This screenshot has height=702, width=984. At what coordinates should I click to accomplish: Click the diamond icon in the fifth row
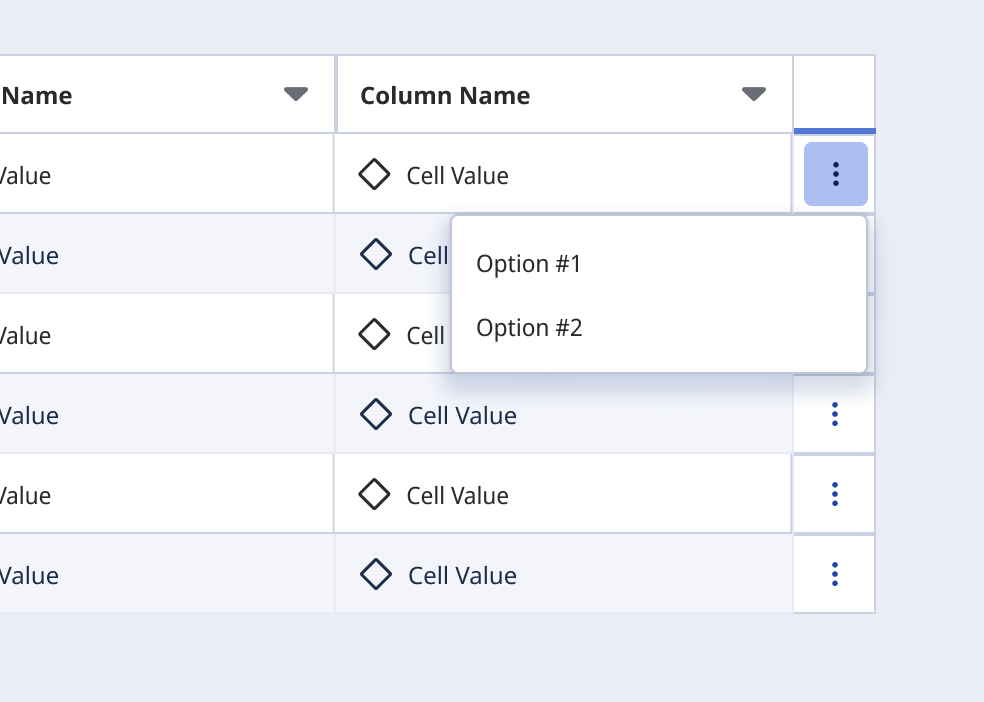[x=374, y=494]
